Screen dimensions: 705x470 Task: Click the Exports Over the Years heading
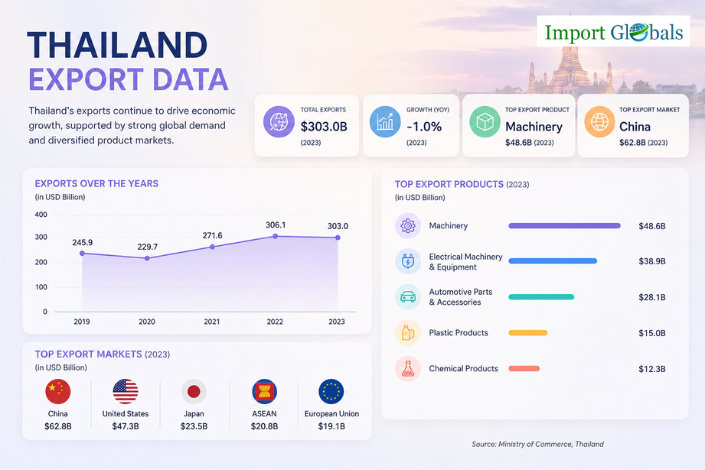point(97,184)
